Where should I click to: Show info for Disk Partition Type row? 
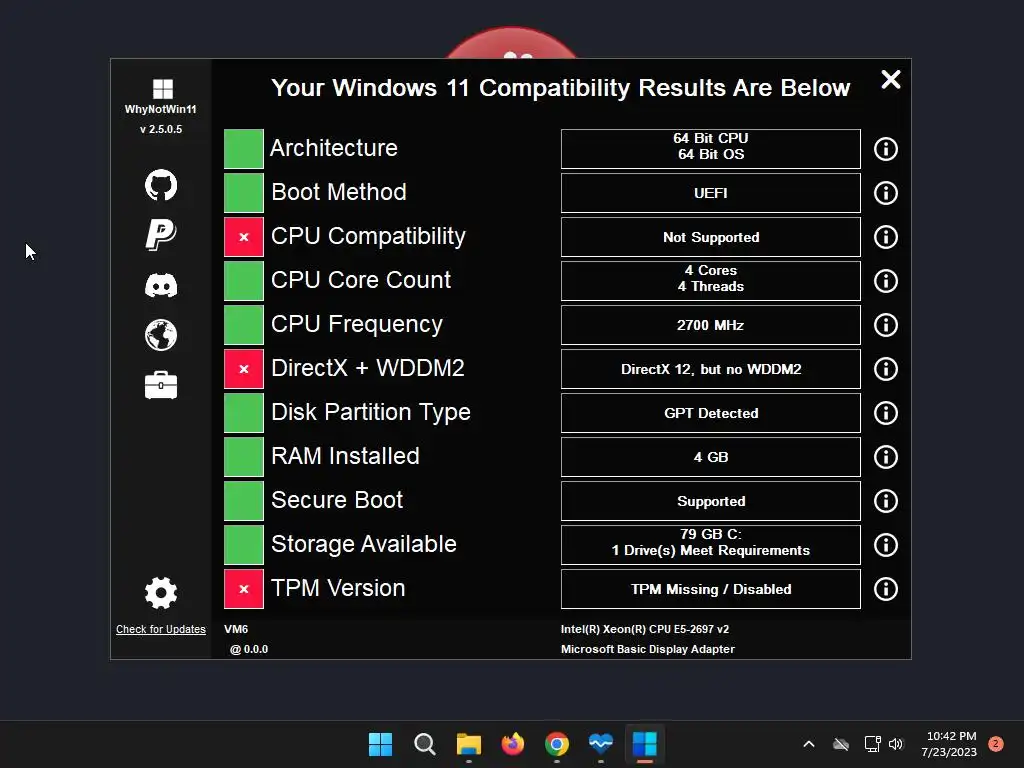point(886,413)
